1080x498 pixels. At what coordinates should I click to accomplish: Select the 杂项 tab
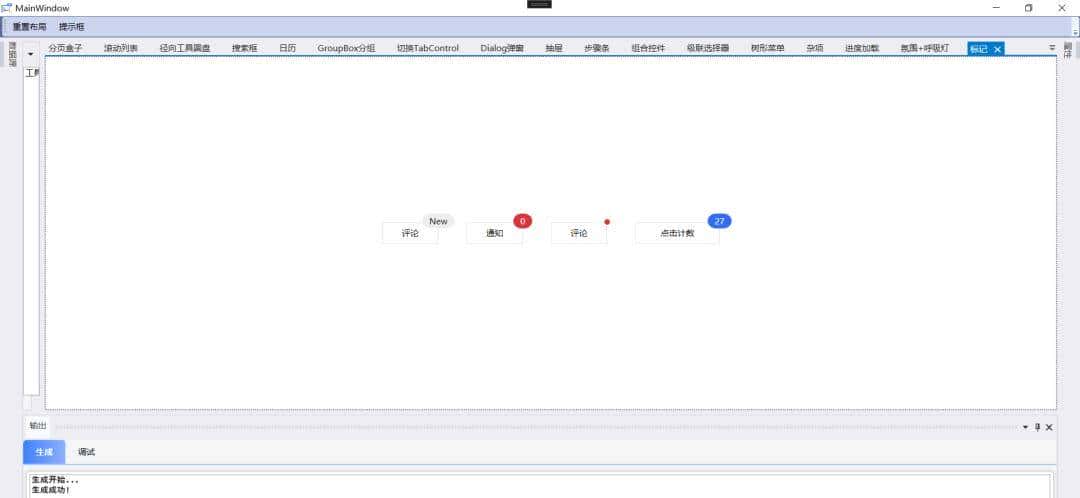815,48
